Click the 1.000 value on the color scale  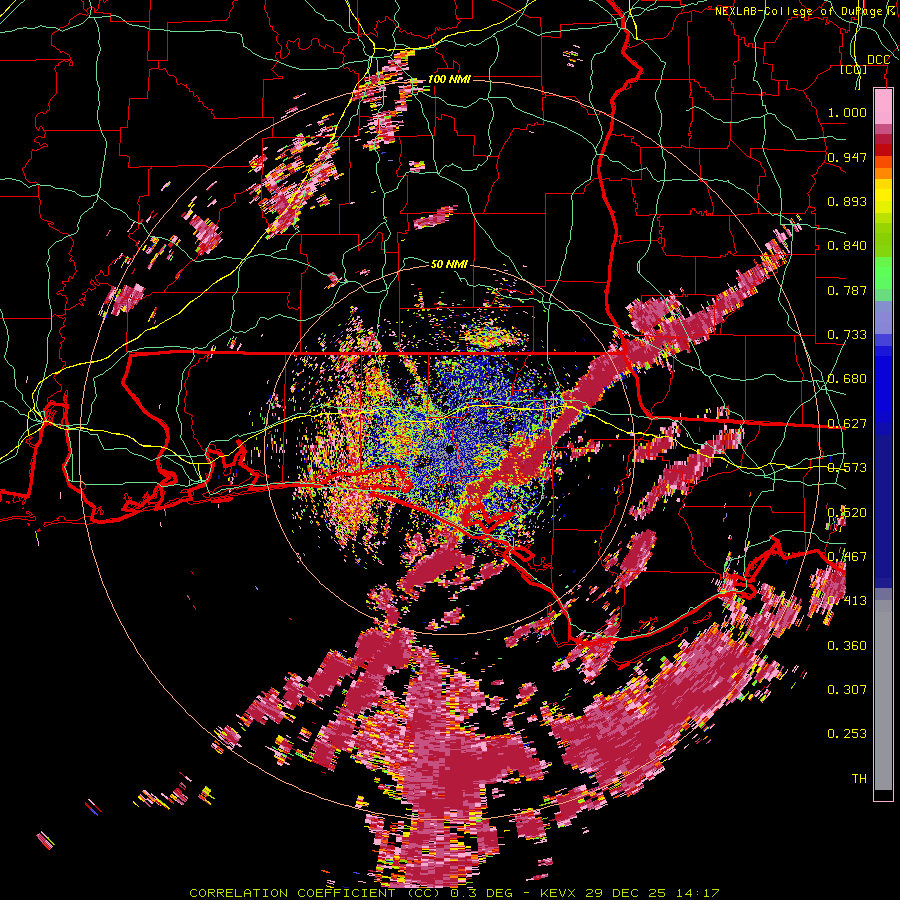click(847, 112)
